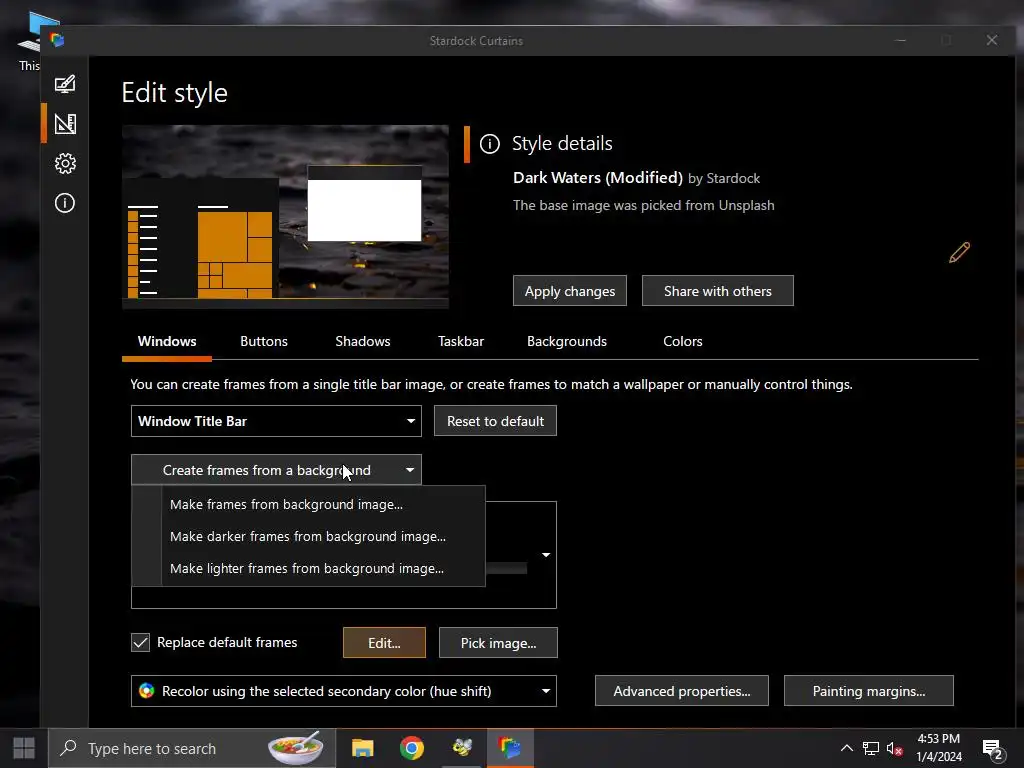
Task: Open the notification center icon
Action: [x=993, y=750]
